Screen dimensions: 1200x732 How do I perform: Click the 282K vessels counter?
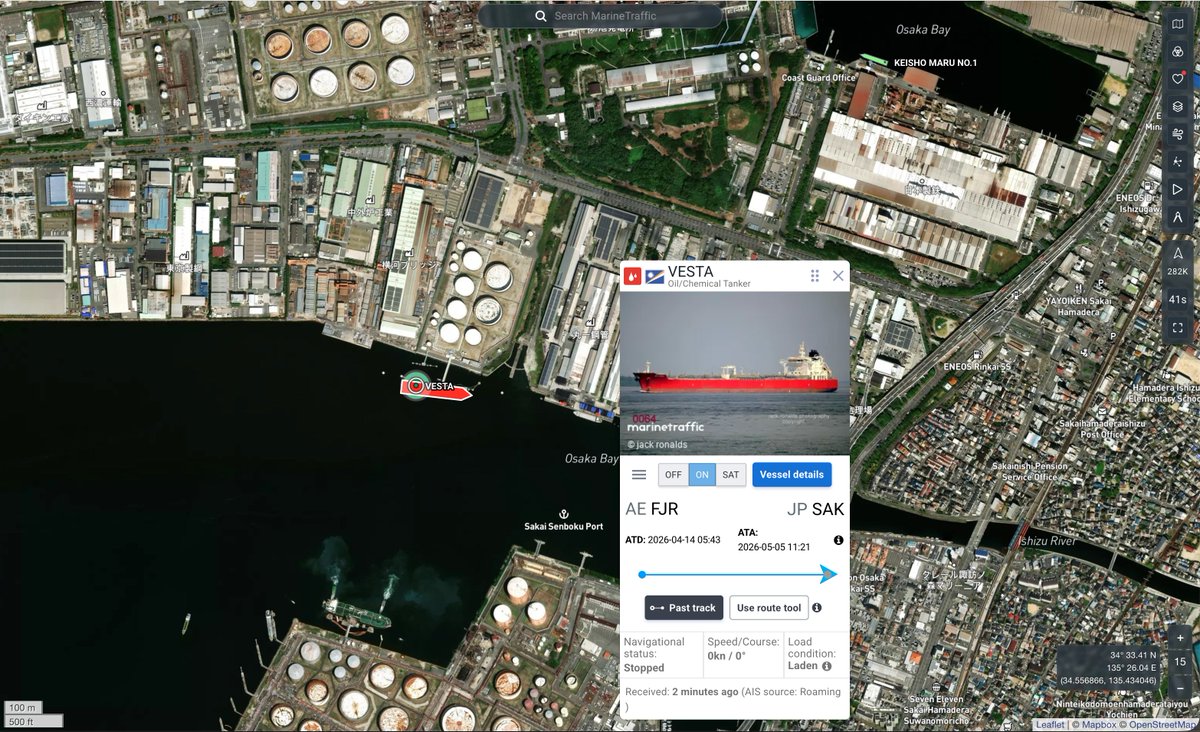click(1178, 262)
